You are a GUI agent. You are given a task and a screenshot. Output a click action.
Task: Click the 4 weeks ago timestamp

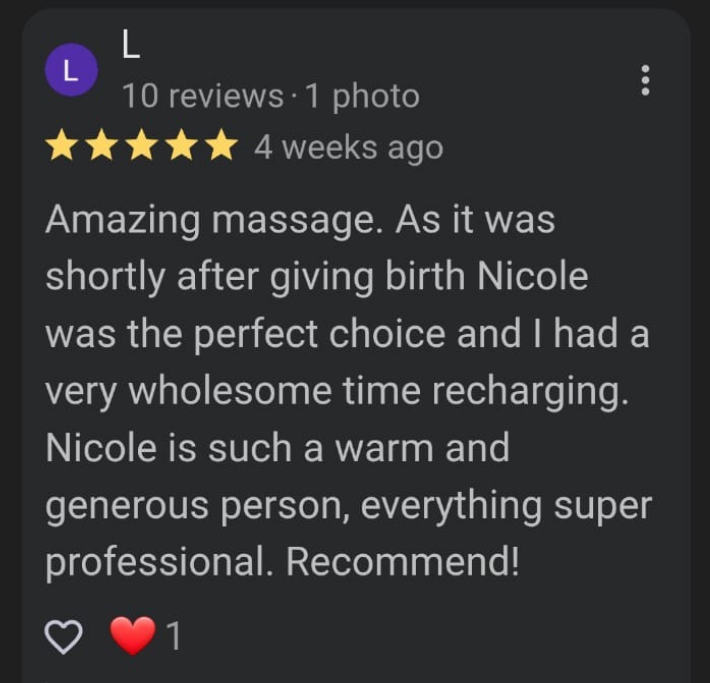(x=348, y=149)
